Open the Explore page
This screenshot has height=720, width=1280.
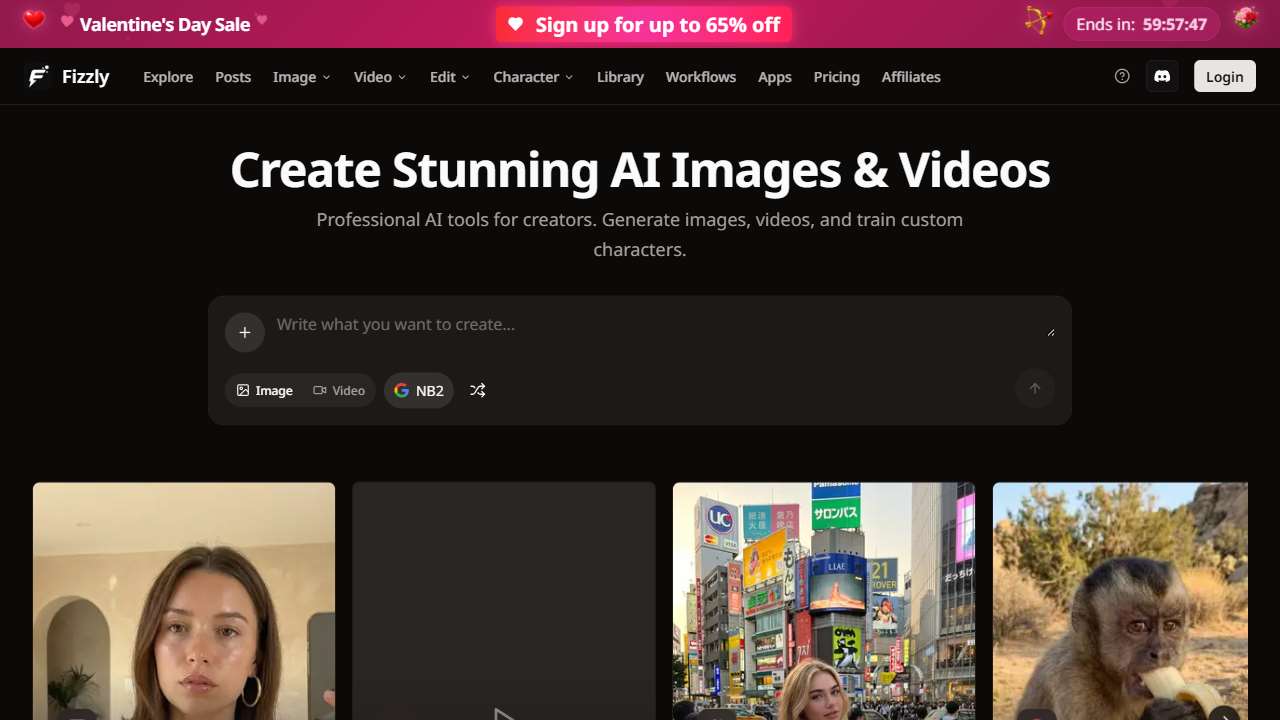point(168,77)
